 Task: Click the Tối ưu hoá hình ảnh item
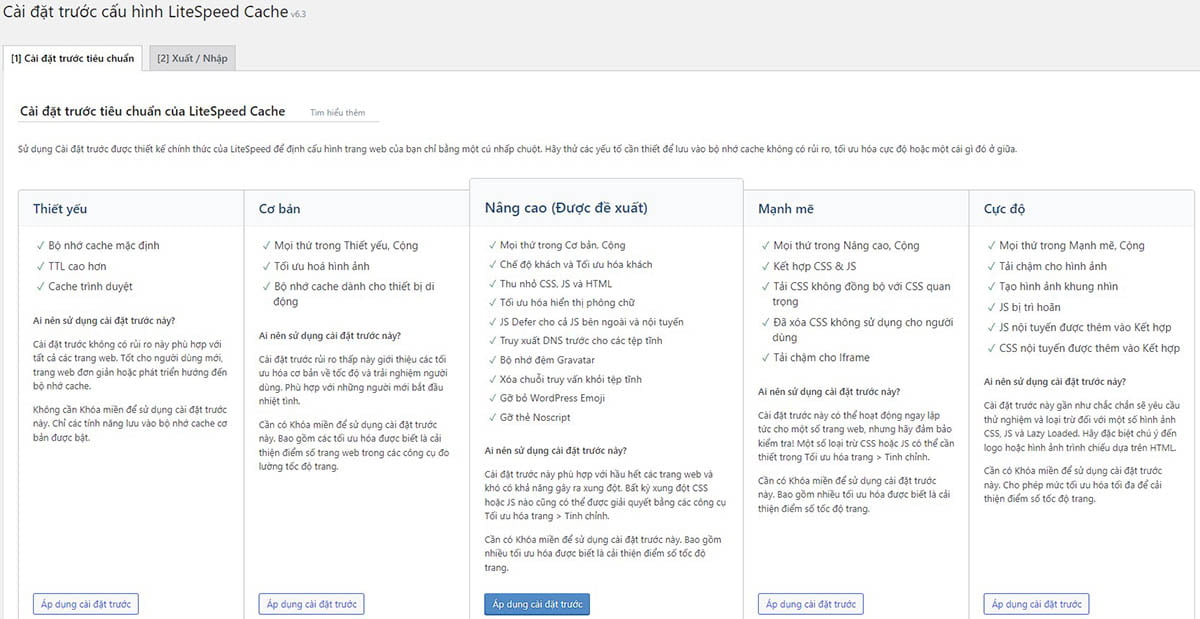point(322,266)
